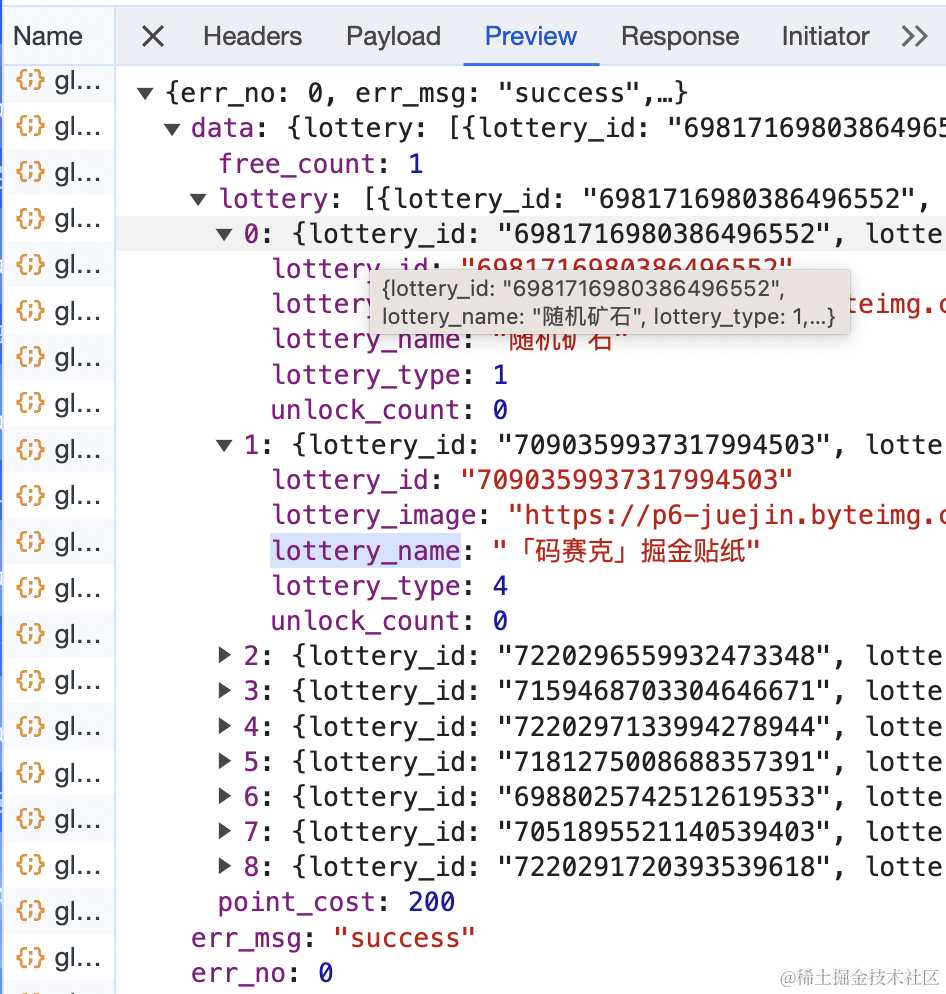The image size is (946, 994).
Task: Click lottery_type: 4 property
Action: [390, 586]
